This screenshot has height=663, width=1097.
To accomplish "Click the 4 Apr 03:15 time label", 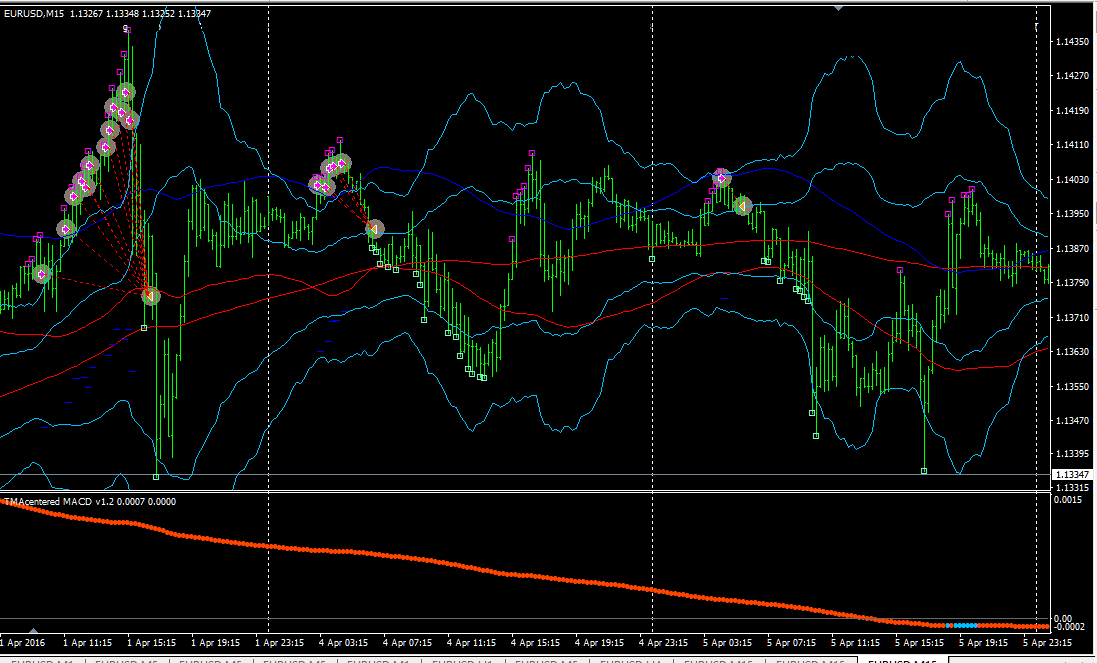I will (x=344, y=643).
